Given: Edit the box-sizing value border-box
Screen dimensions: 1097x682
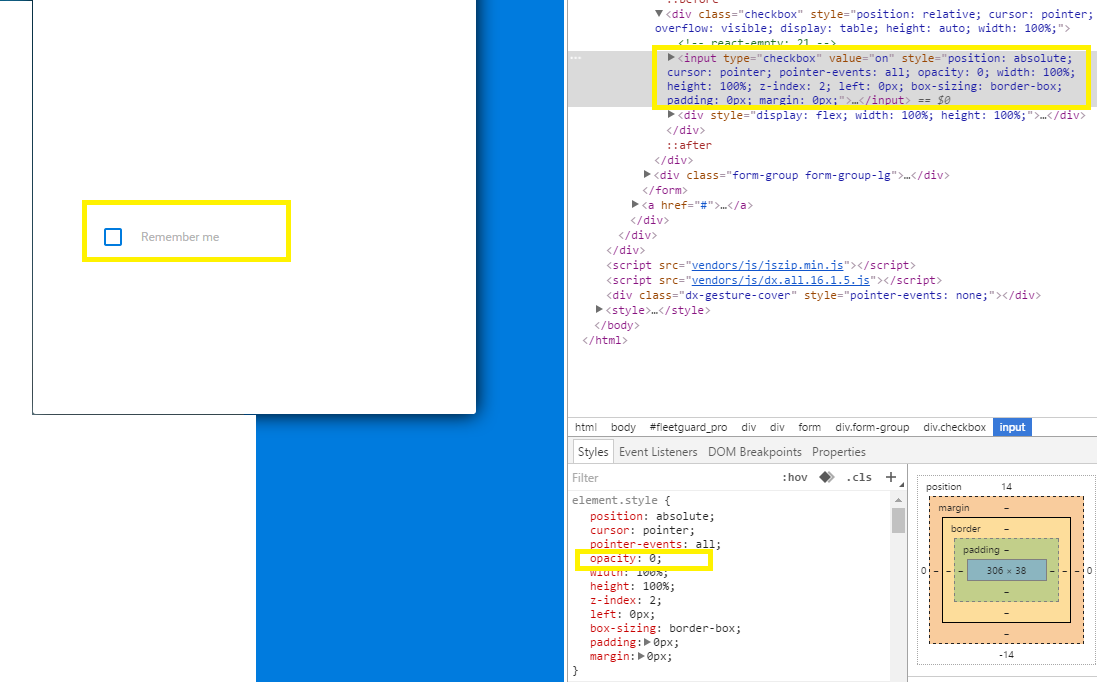Looking at the screenshot, I should pyautogui.click(x=701, y=628).
